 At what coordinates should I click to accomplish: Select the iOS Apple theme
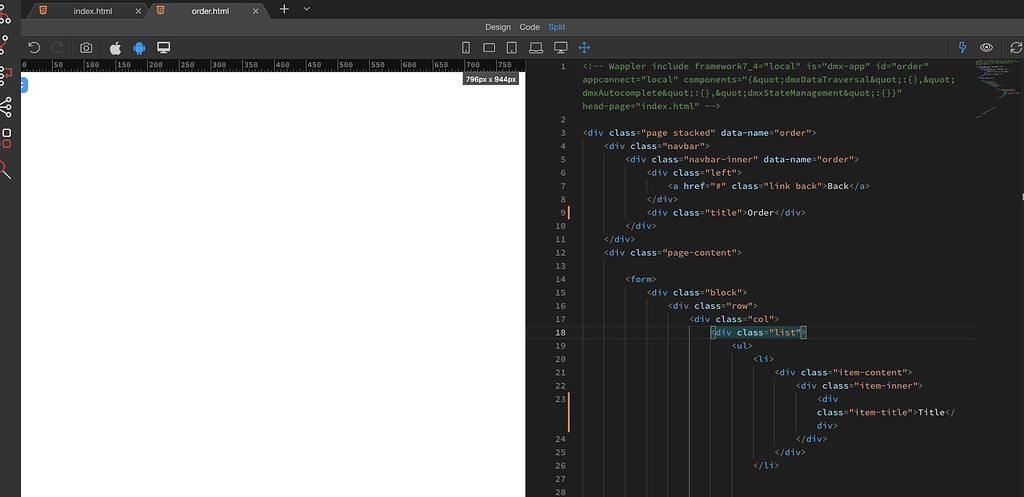(x=115, y=48)
